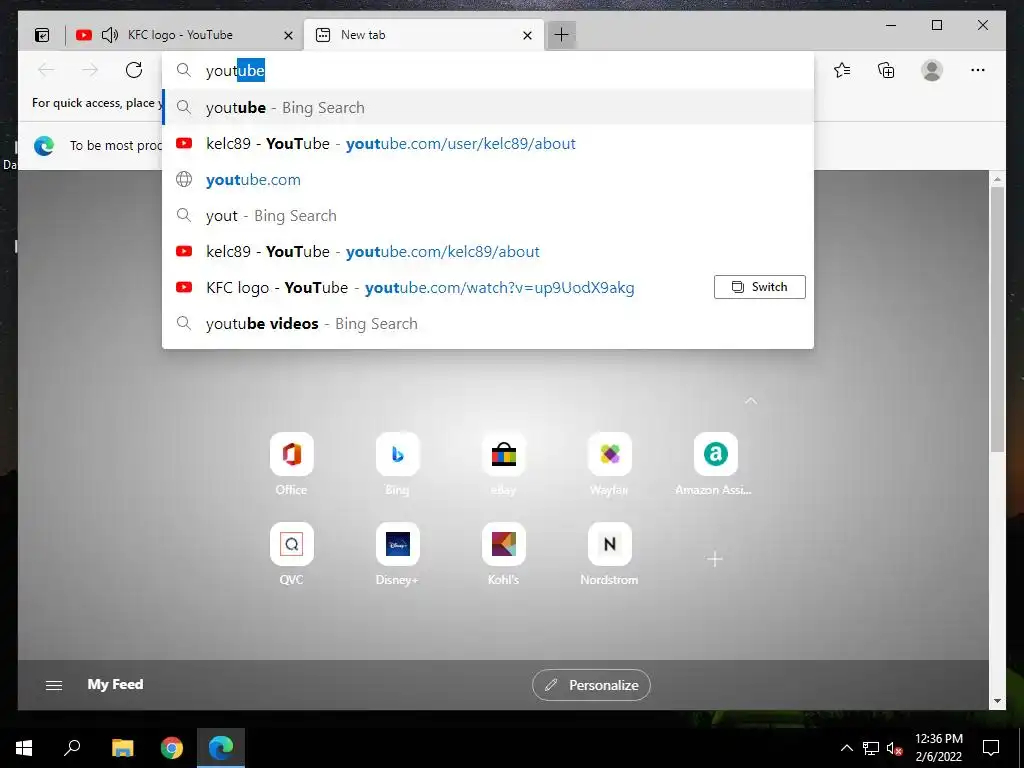This screenshot has height=768, width=1024.
Task: Mute the KFC logo YouTube tab audio
Action: (x=110, y=35)
